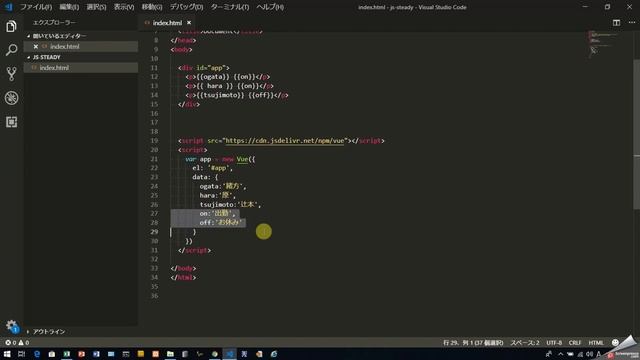Click the split editor icon

616,23
